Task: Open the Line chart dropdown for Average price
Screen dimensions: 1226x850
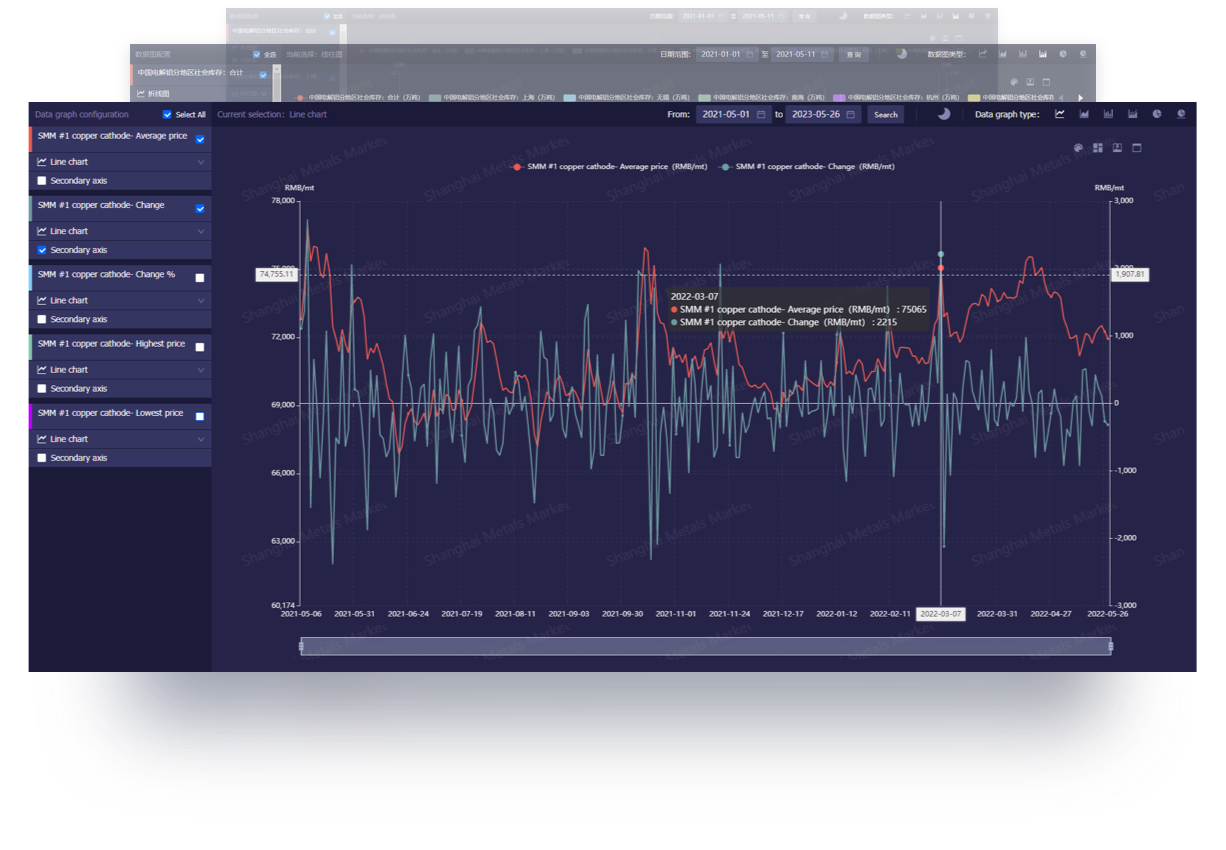Action: point(120,161)
